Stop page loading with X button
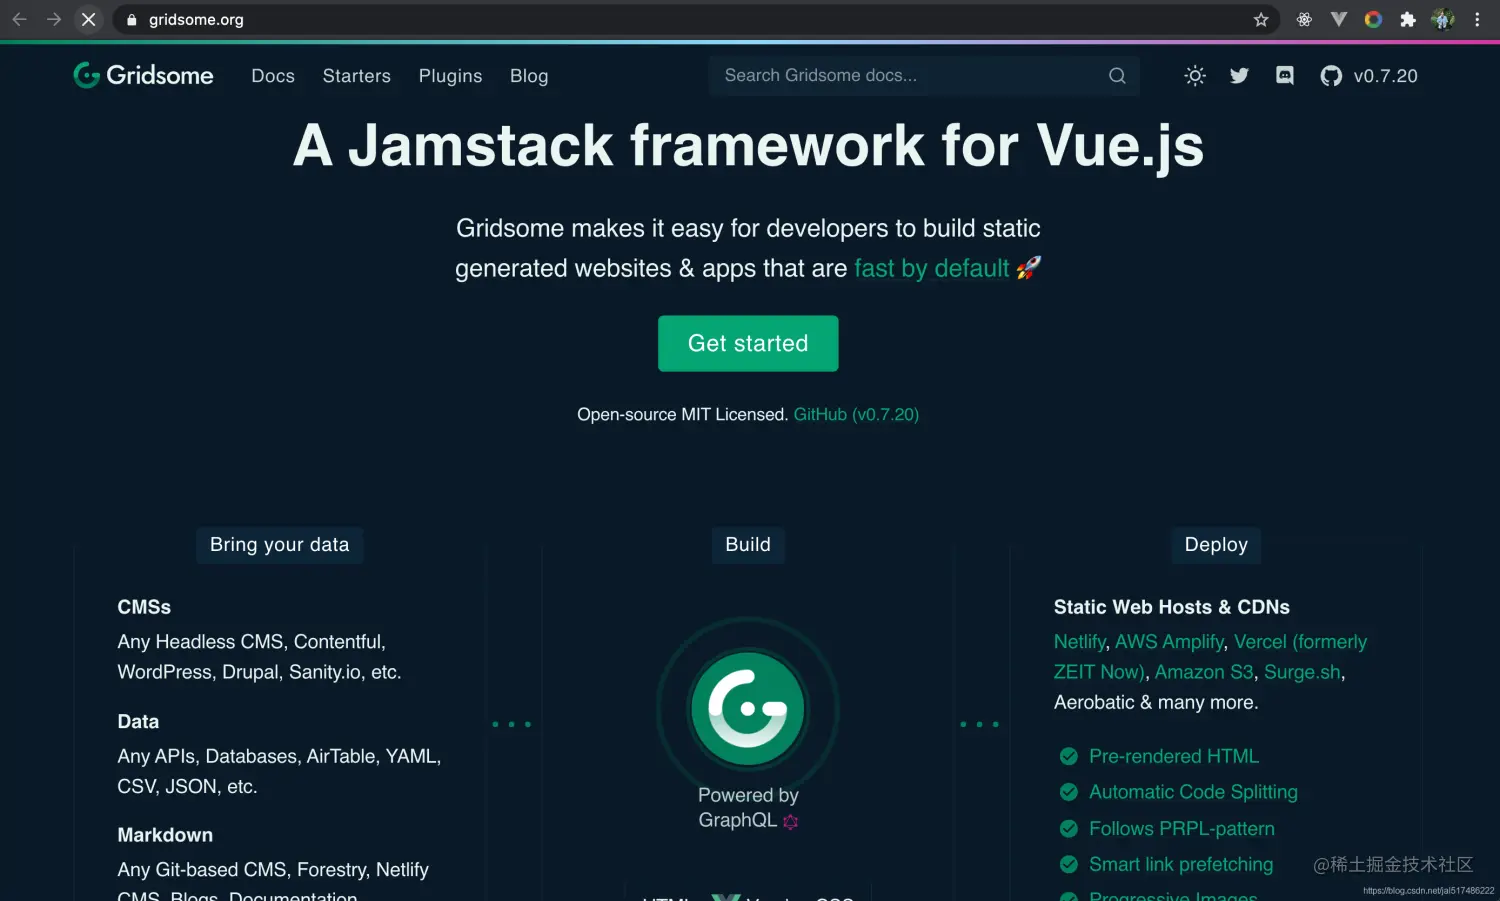 [89, 19]
